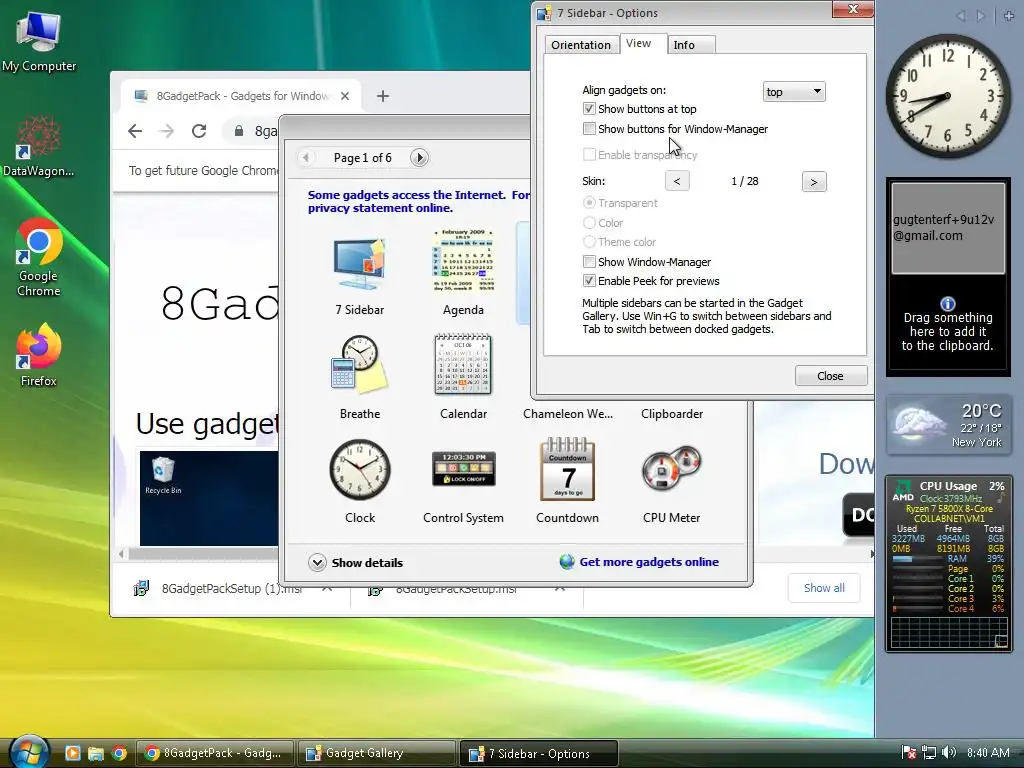Viewport: 1024px width, 768px height.
Task: Click the globe icon beside Get more gadgets
Action: (x=567, y=562)
